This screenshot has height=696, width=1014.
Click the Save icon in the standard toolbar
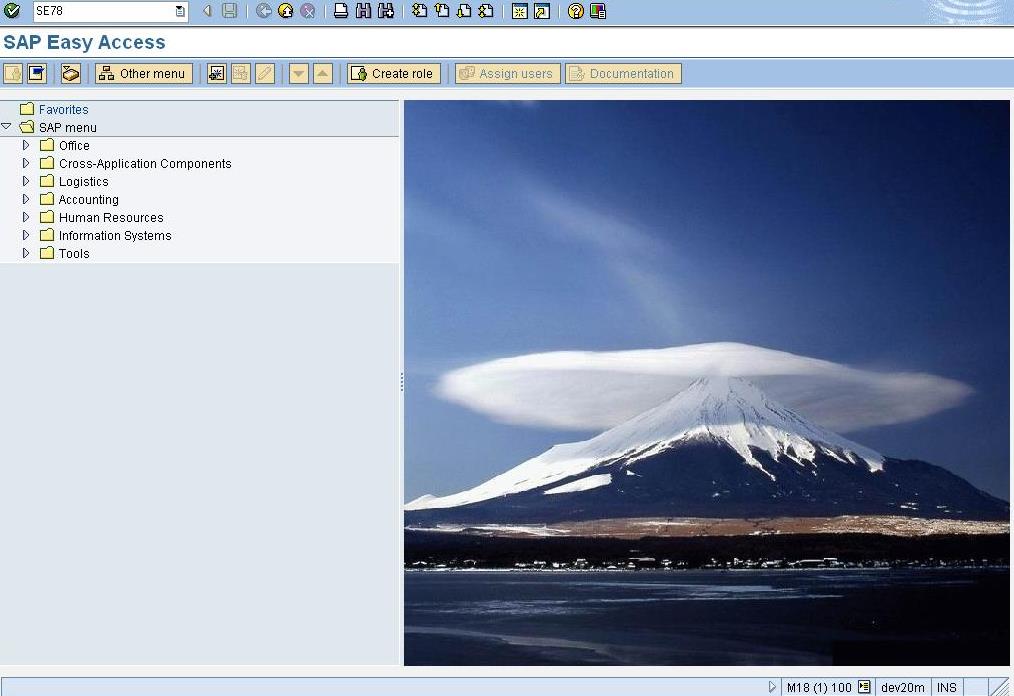[229, 11]
